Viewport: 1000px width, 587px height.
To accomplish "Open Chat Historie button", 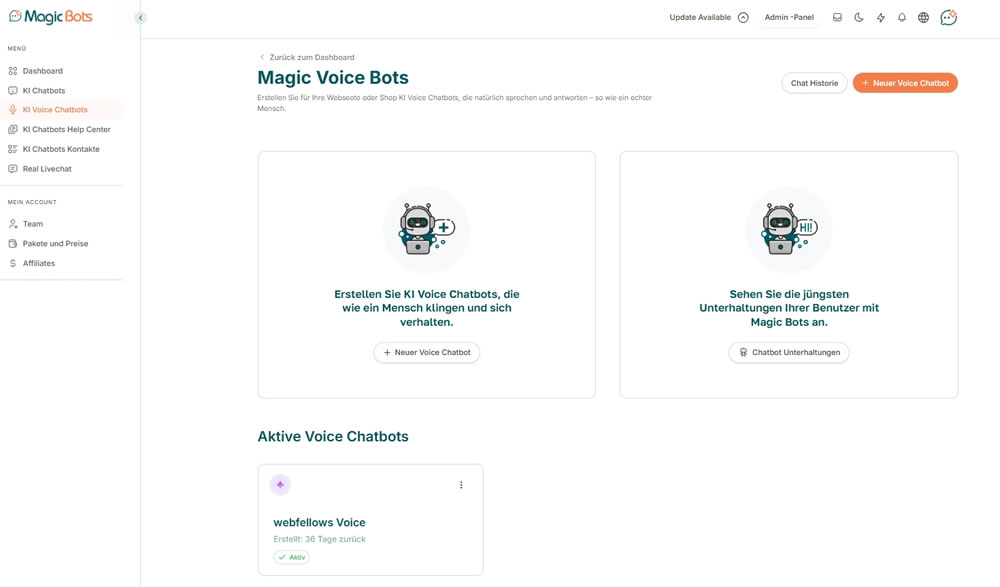I will 814,83.
